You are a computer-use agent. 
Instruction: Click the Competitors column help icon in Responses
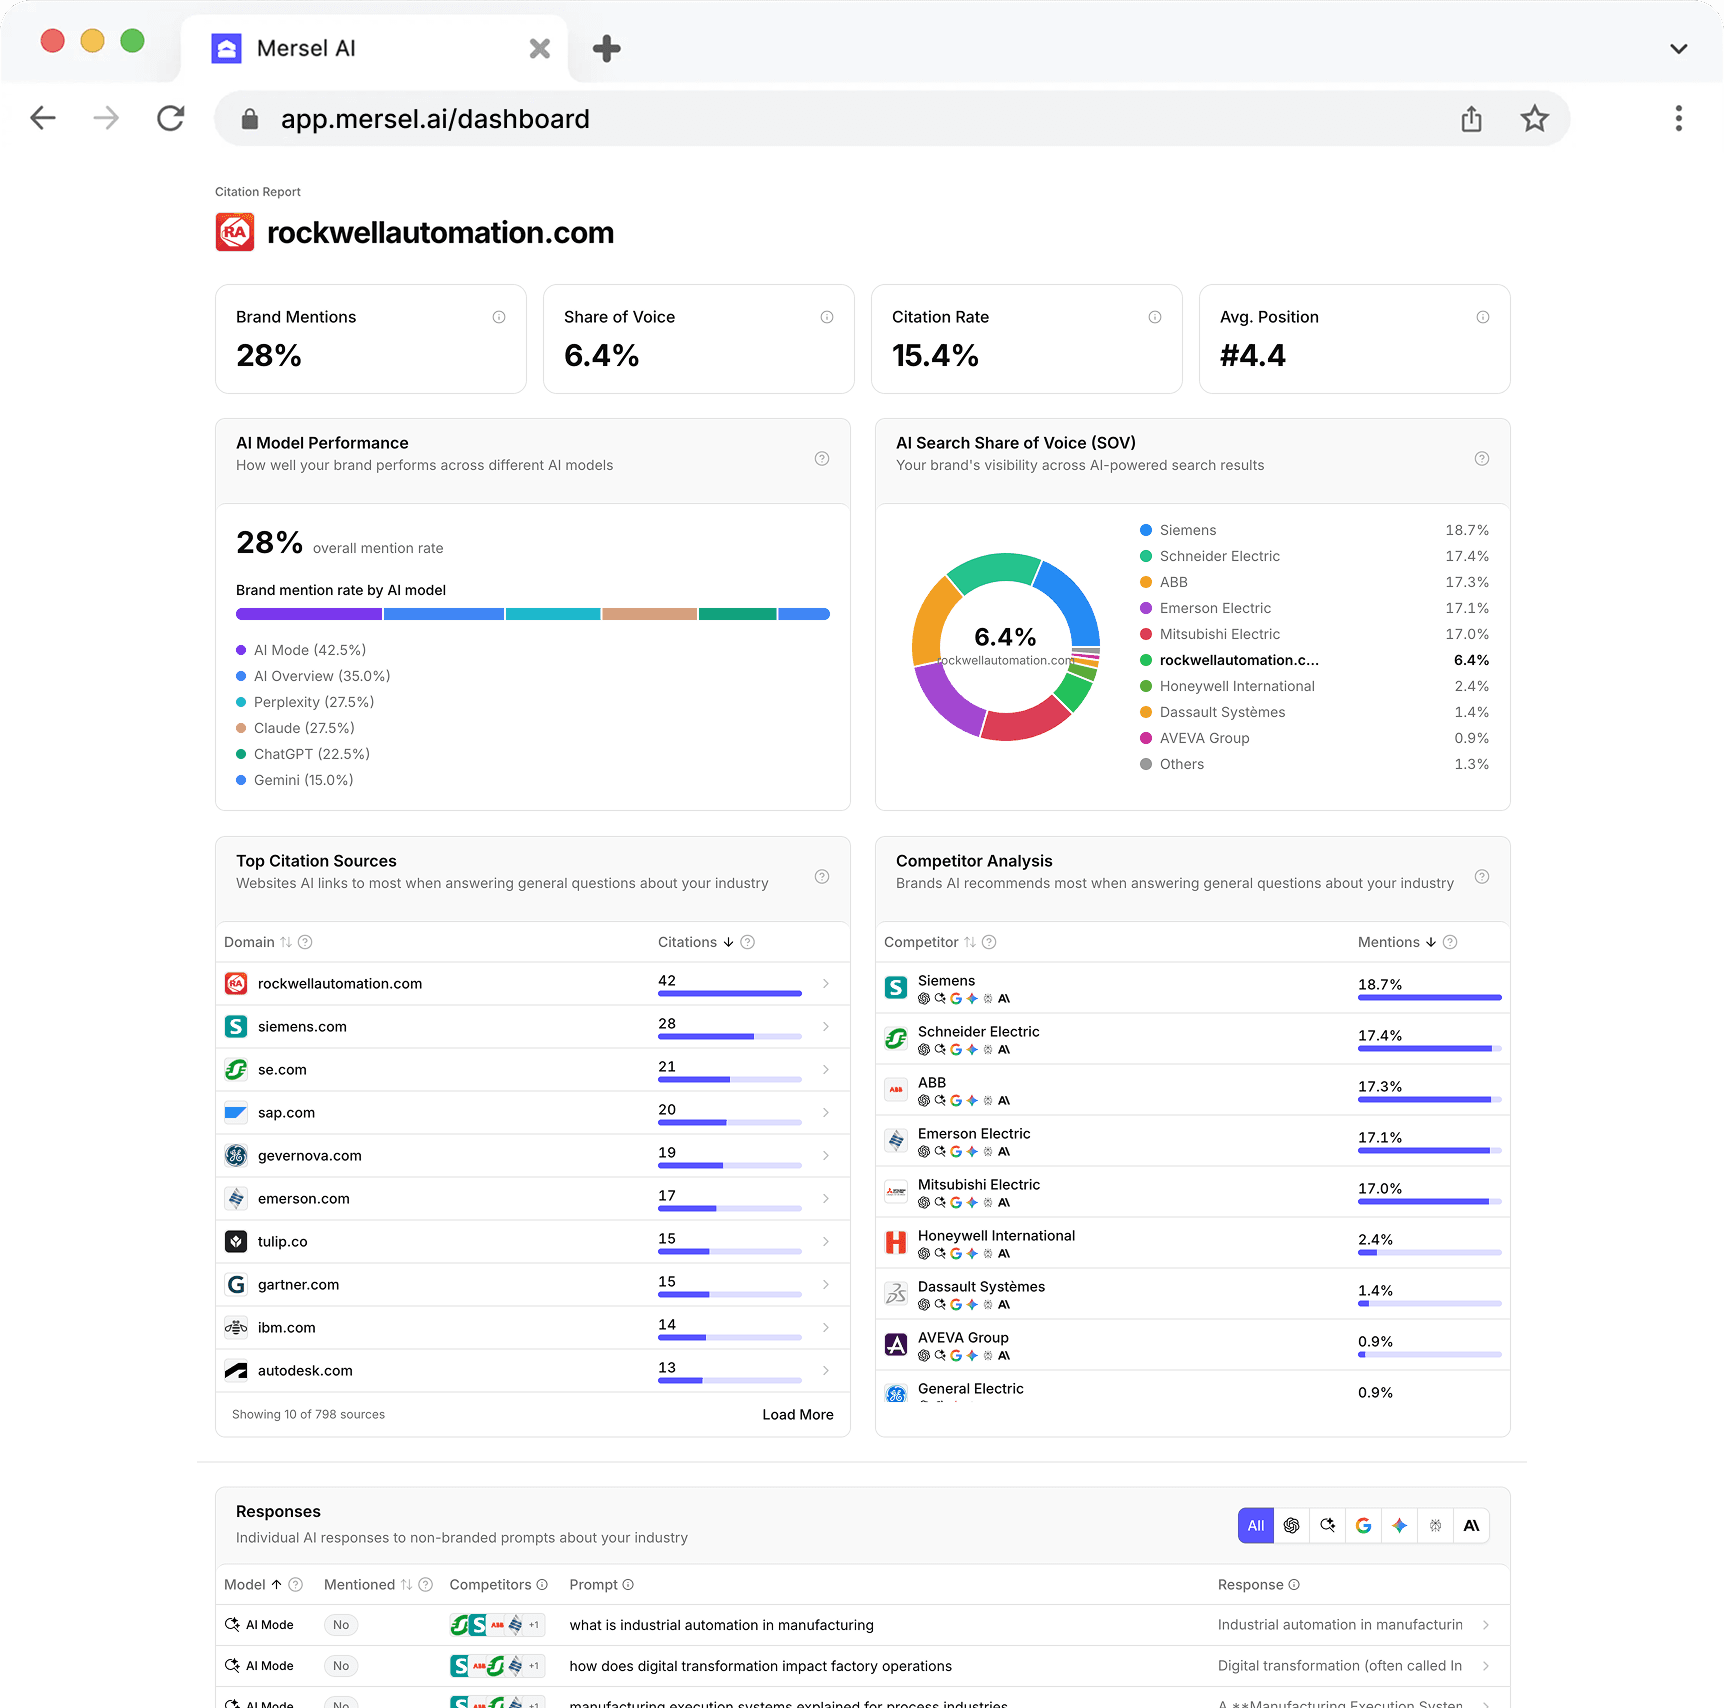coord(541,1584)
